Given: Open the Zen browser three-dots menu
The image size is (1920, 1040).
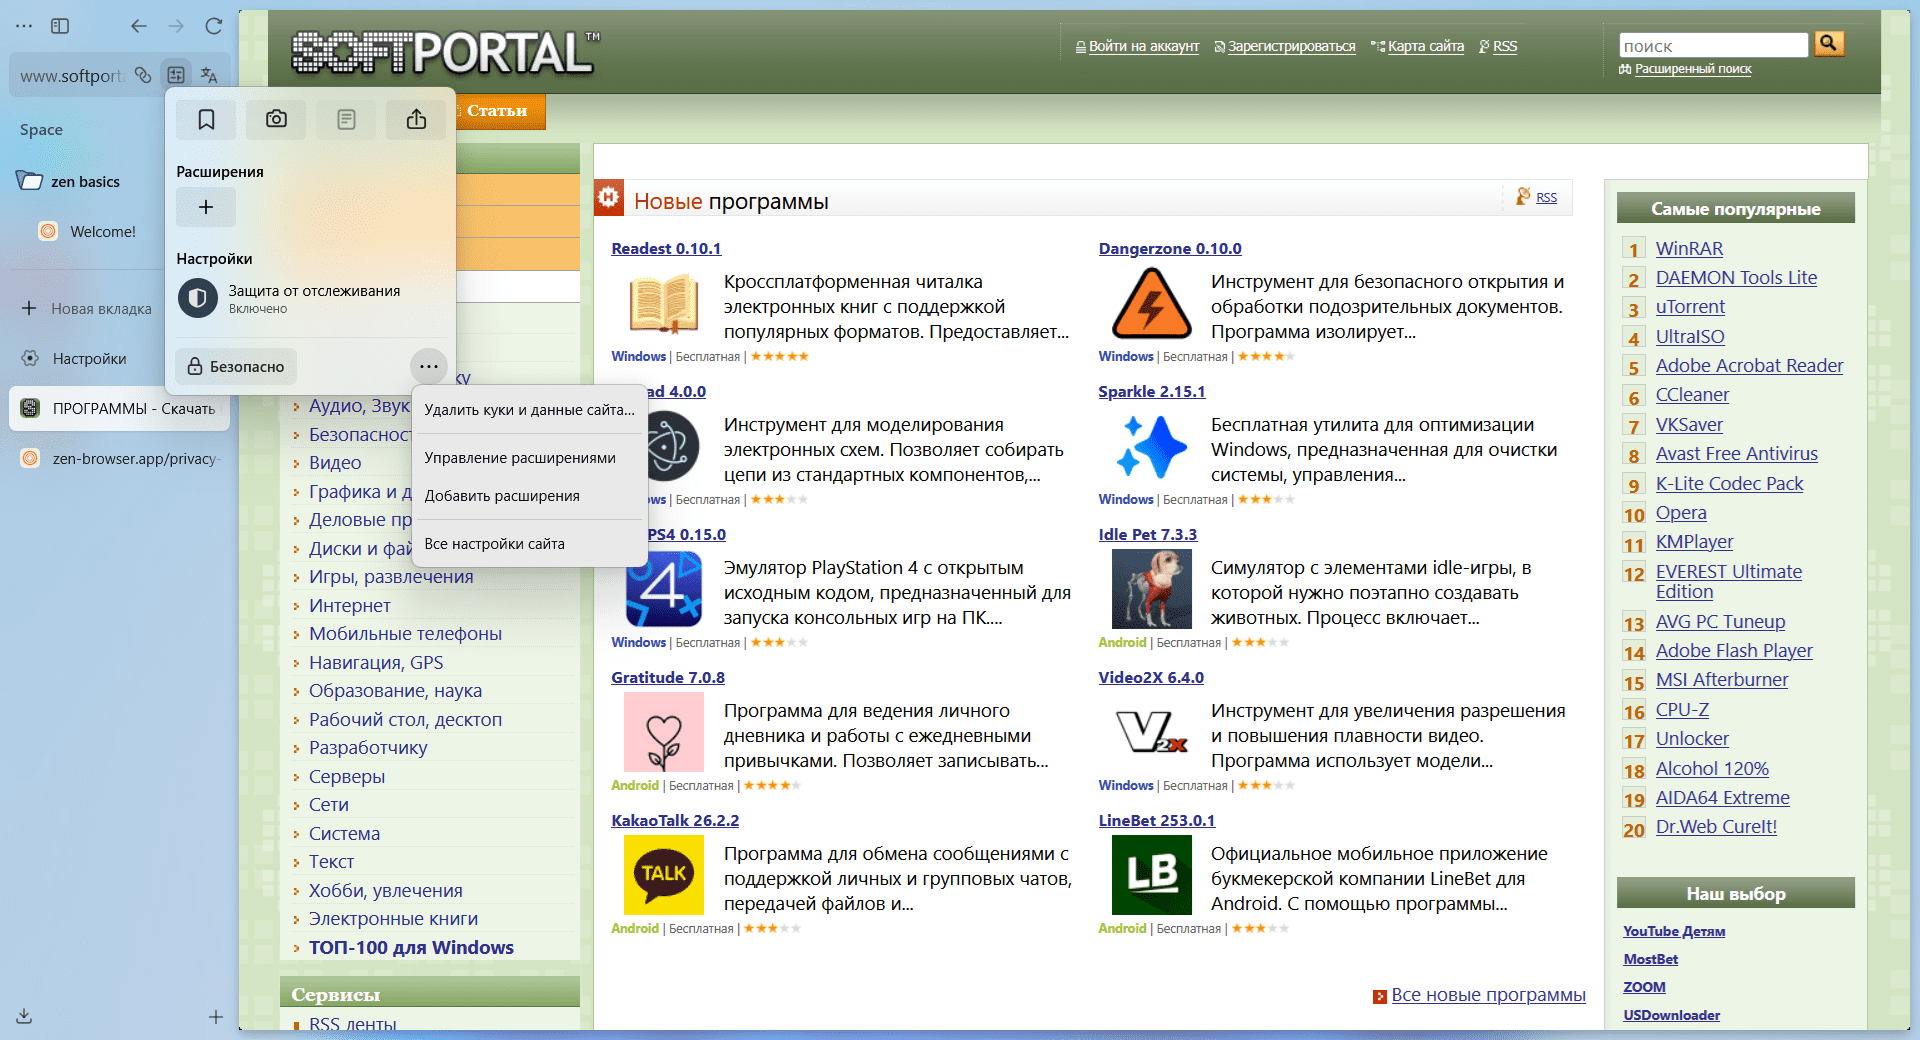Looking at the screenshot, I should coord(24,26).
